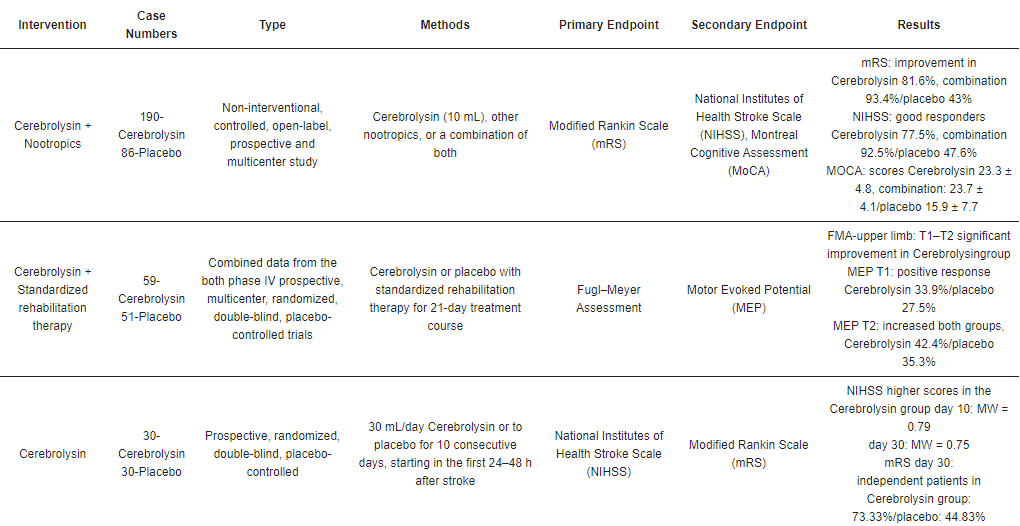The image size is (1020, 526).
Task: Select the Type column header
Action: pos(273,25)
